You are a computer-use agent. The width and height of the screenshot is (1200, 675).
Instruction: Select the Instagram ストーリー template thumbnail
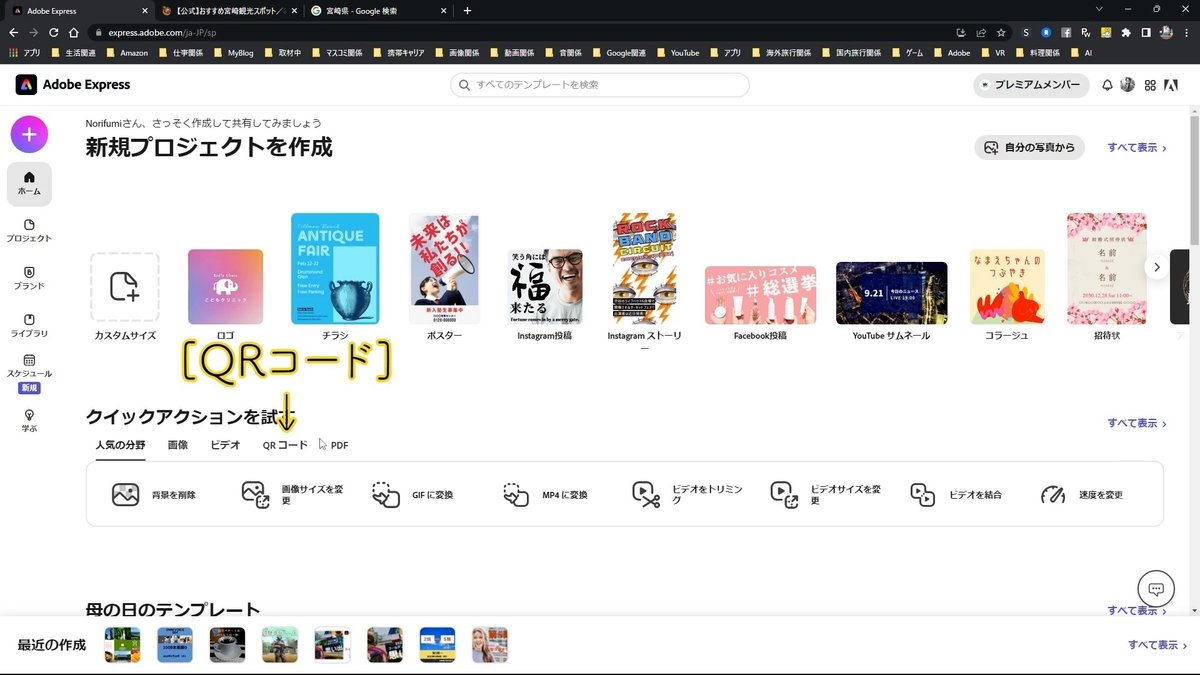(644, 269)
